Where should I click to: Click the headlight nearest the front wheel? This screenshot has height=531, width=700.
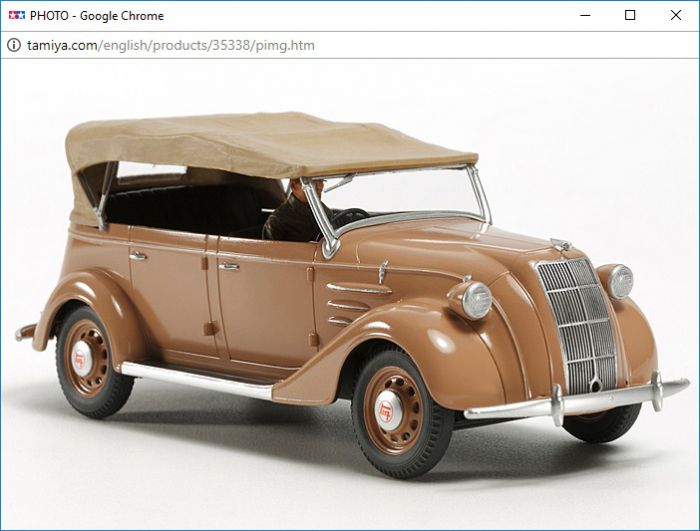click(475, 299)
